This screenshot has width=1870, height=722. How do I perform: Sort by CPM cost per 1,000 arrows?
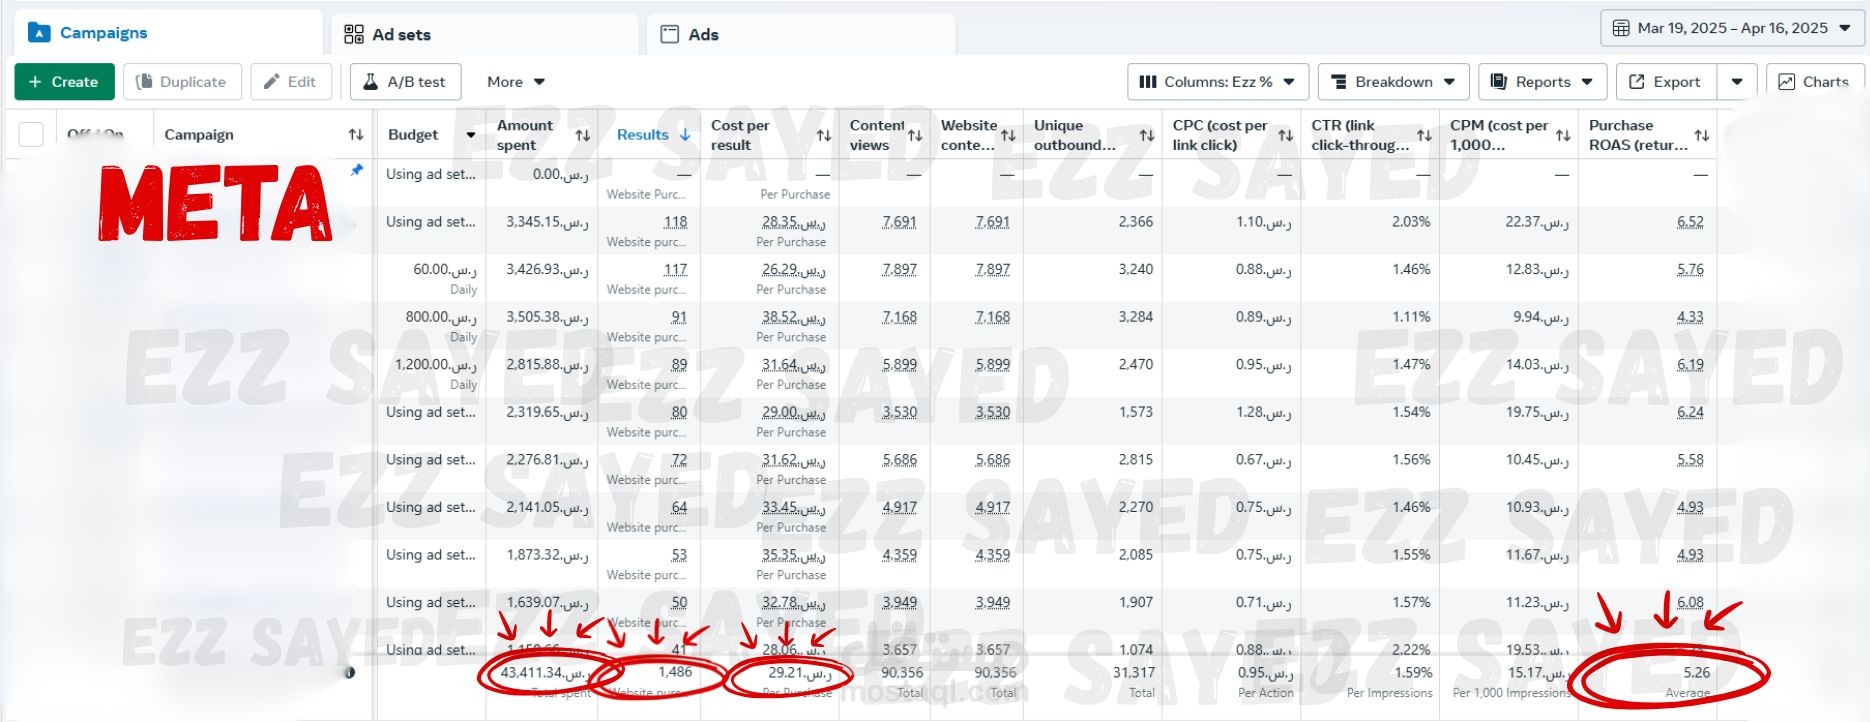(1563, 135)
